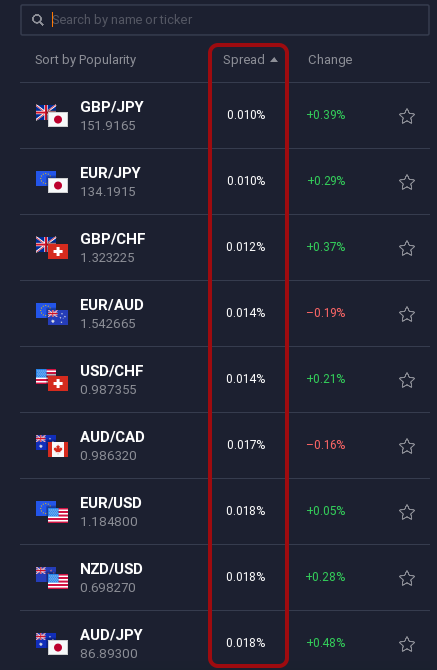The image size is (437, 670).
Task: Click the magnifier search icon
Action: [38, 20]
